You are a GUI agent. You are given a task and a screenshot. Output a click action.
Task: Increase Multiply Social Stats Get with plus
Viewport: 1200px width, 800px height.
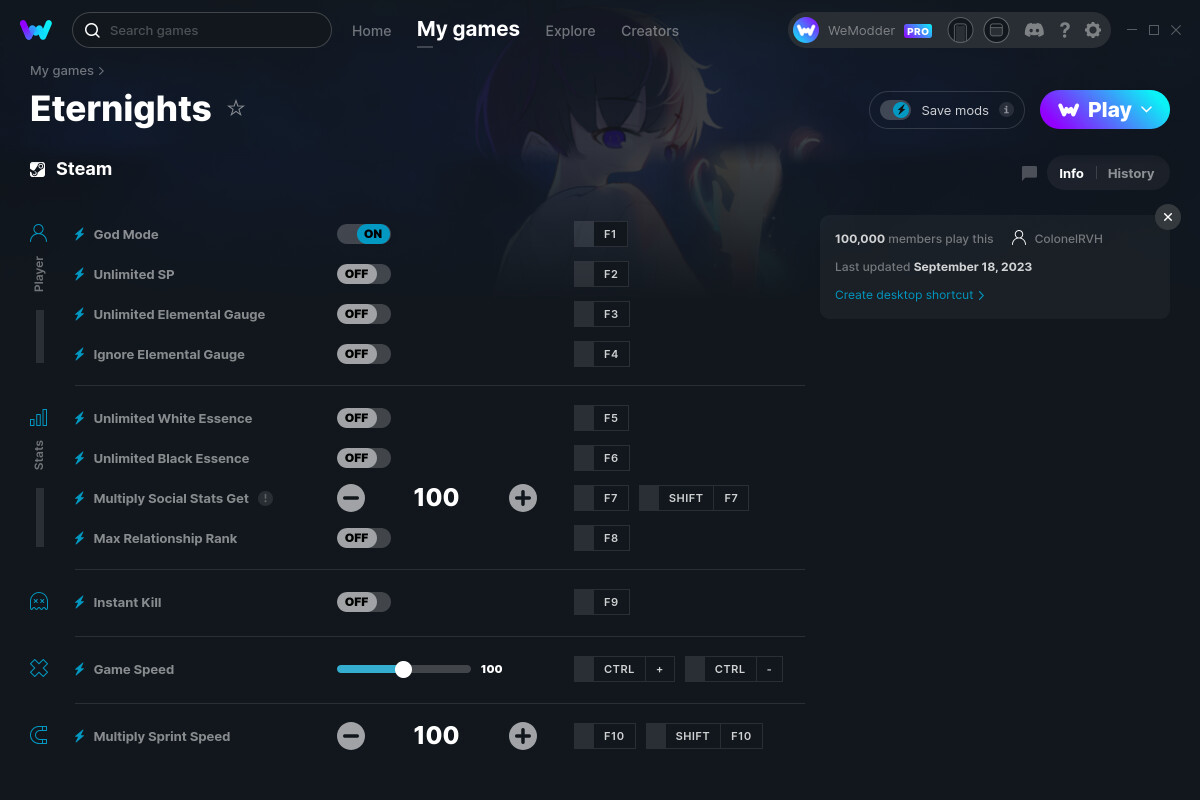click(523, 498)
